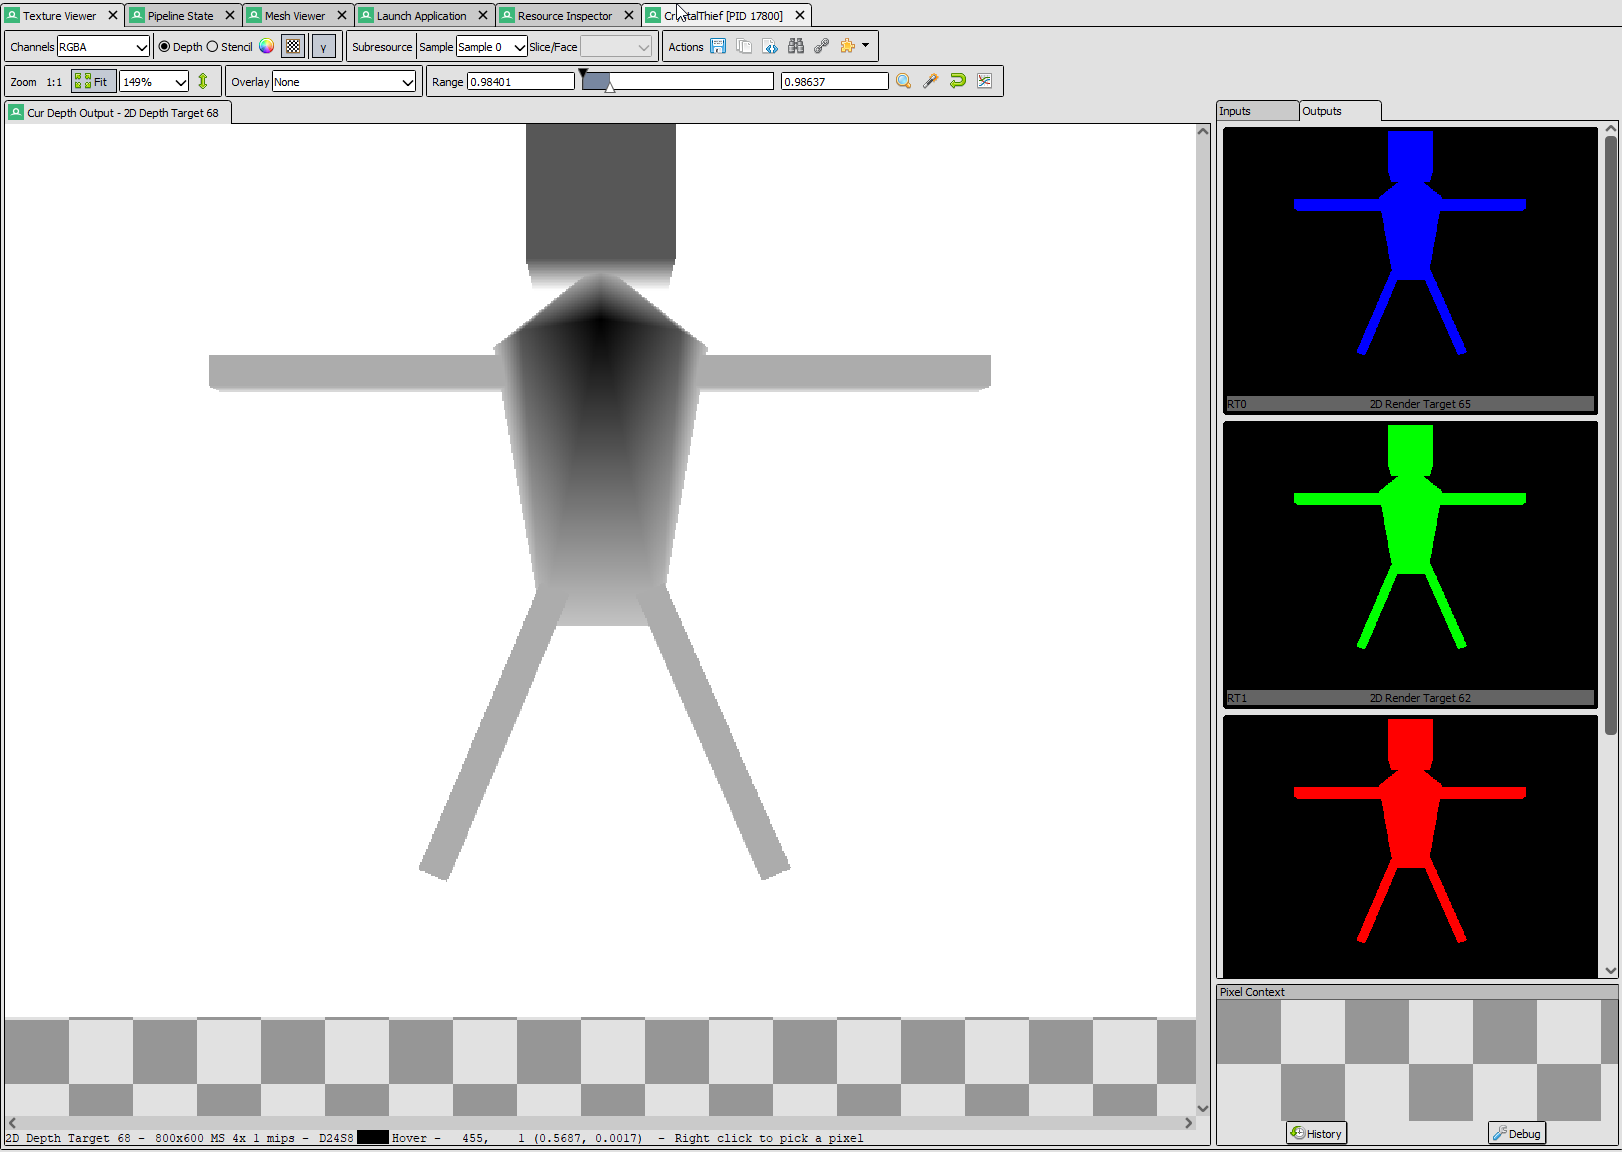
Task: Click the outputs panel scroll up arrow
Action: (x=1610, y=129)
